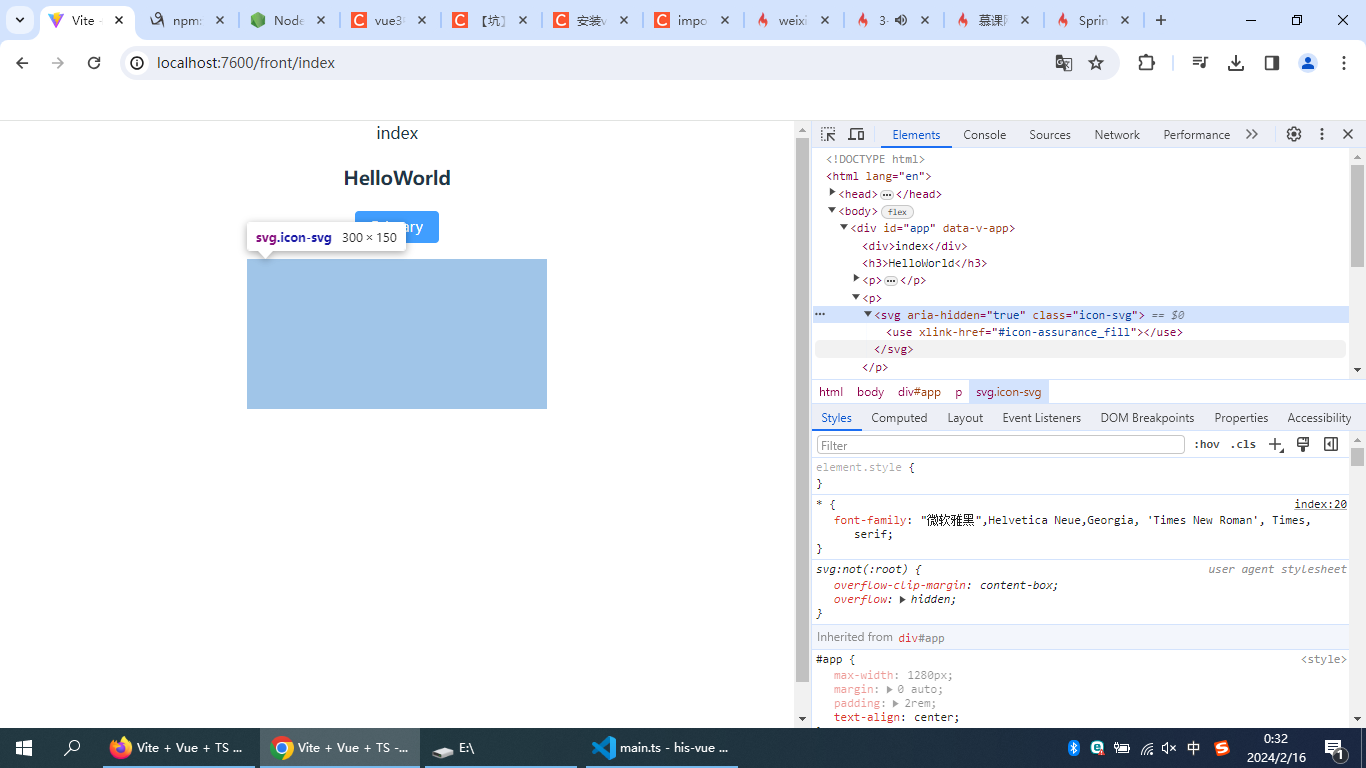The height and width of the screenshot is (768, 1366).
Task: Select the Elements tab
Action: click(916, 135)
